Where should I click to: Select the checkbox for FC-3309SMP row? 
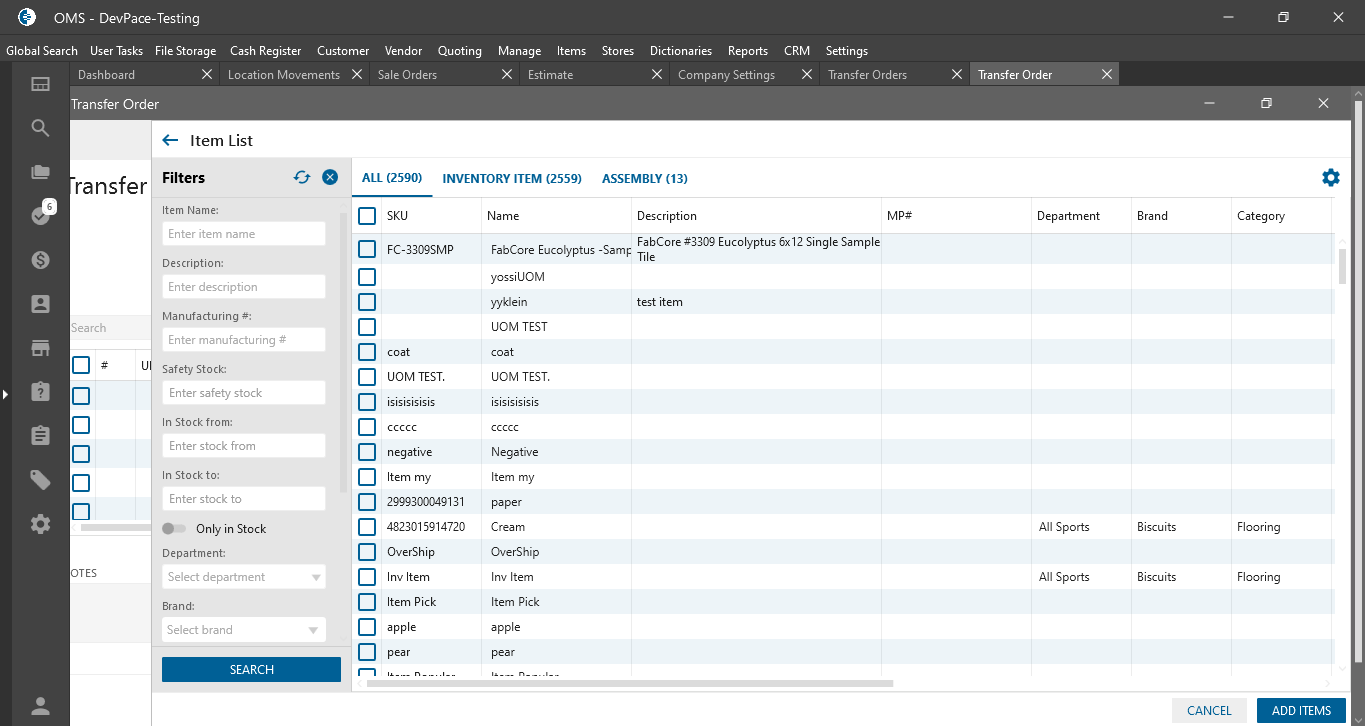pos(367,250)
